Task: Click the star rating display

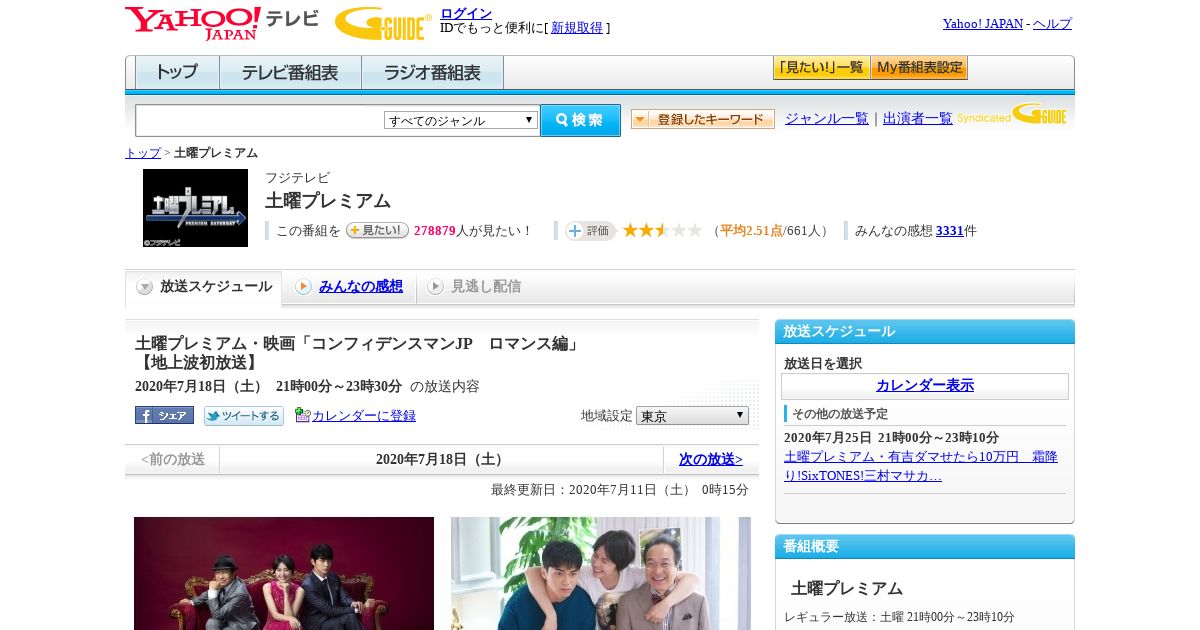Action: pyautogui.click(x=662, y=230)
